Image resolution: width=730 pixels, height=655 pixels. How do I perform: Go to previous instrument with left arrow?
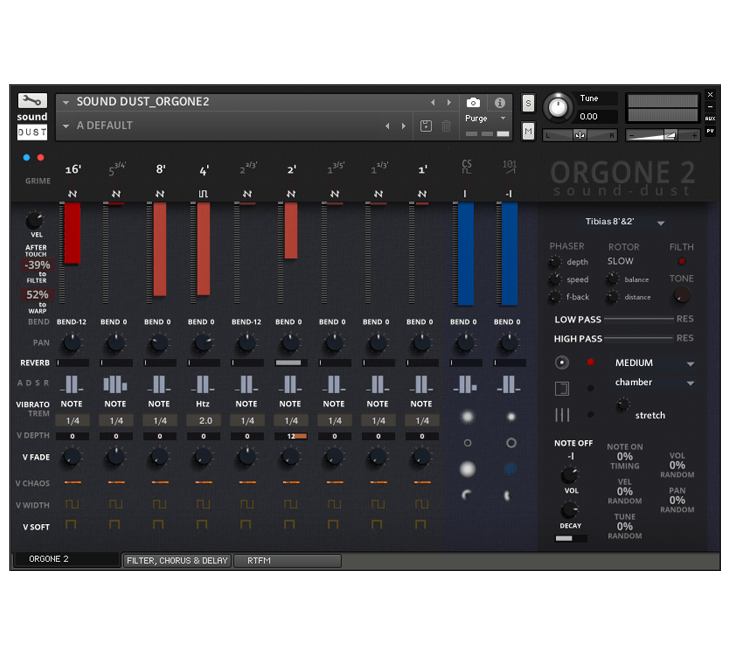(x=433, y=102)
